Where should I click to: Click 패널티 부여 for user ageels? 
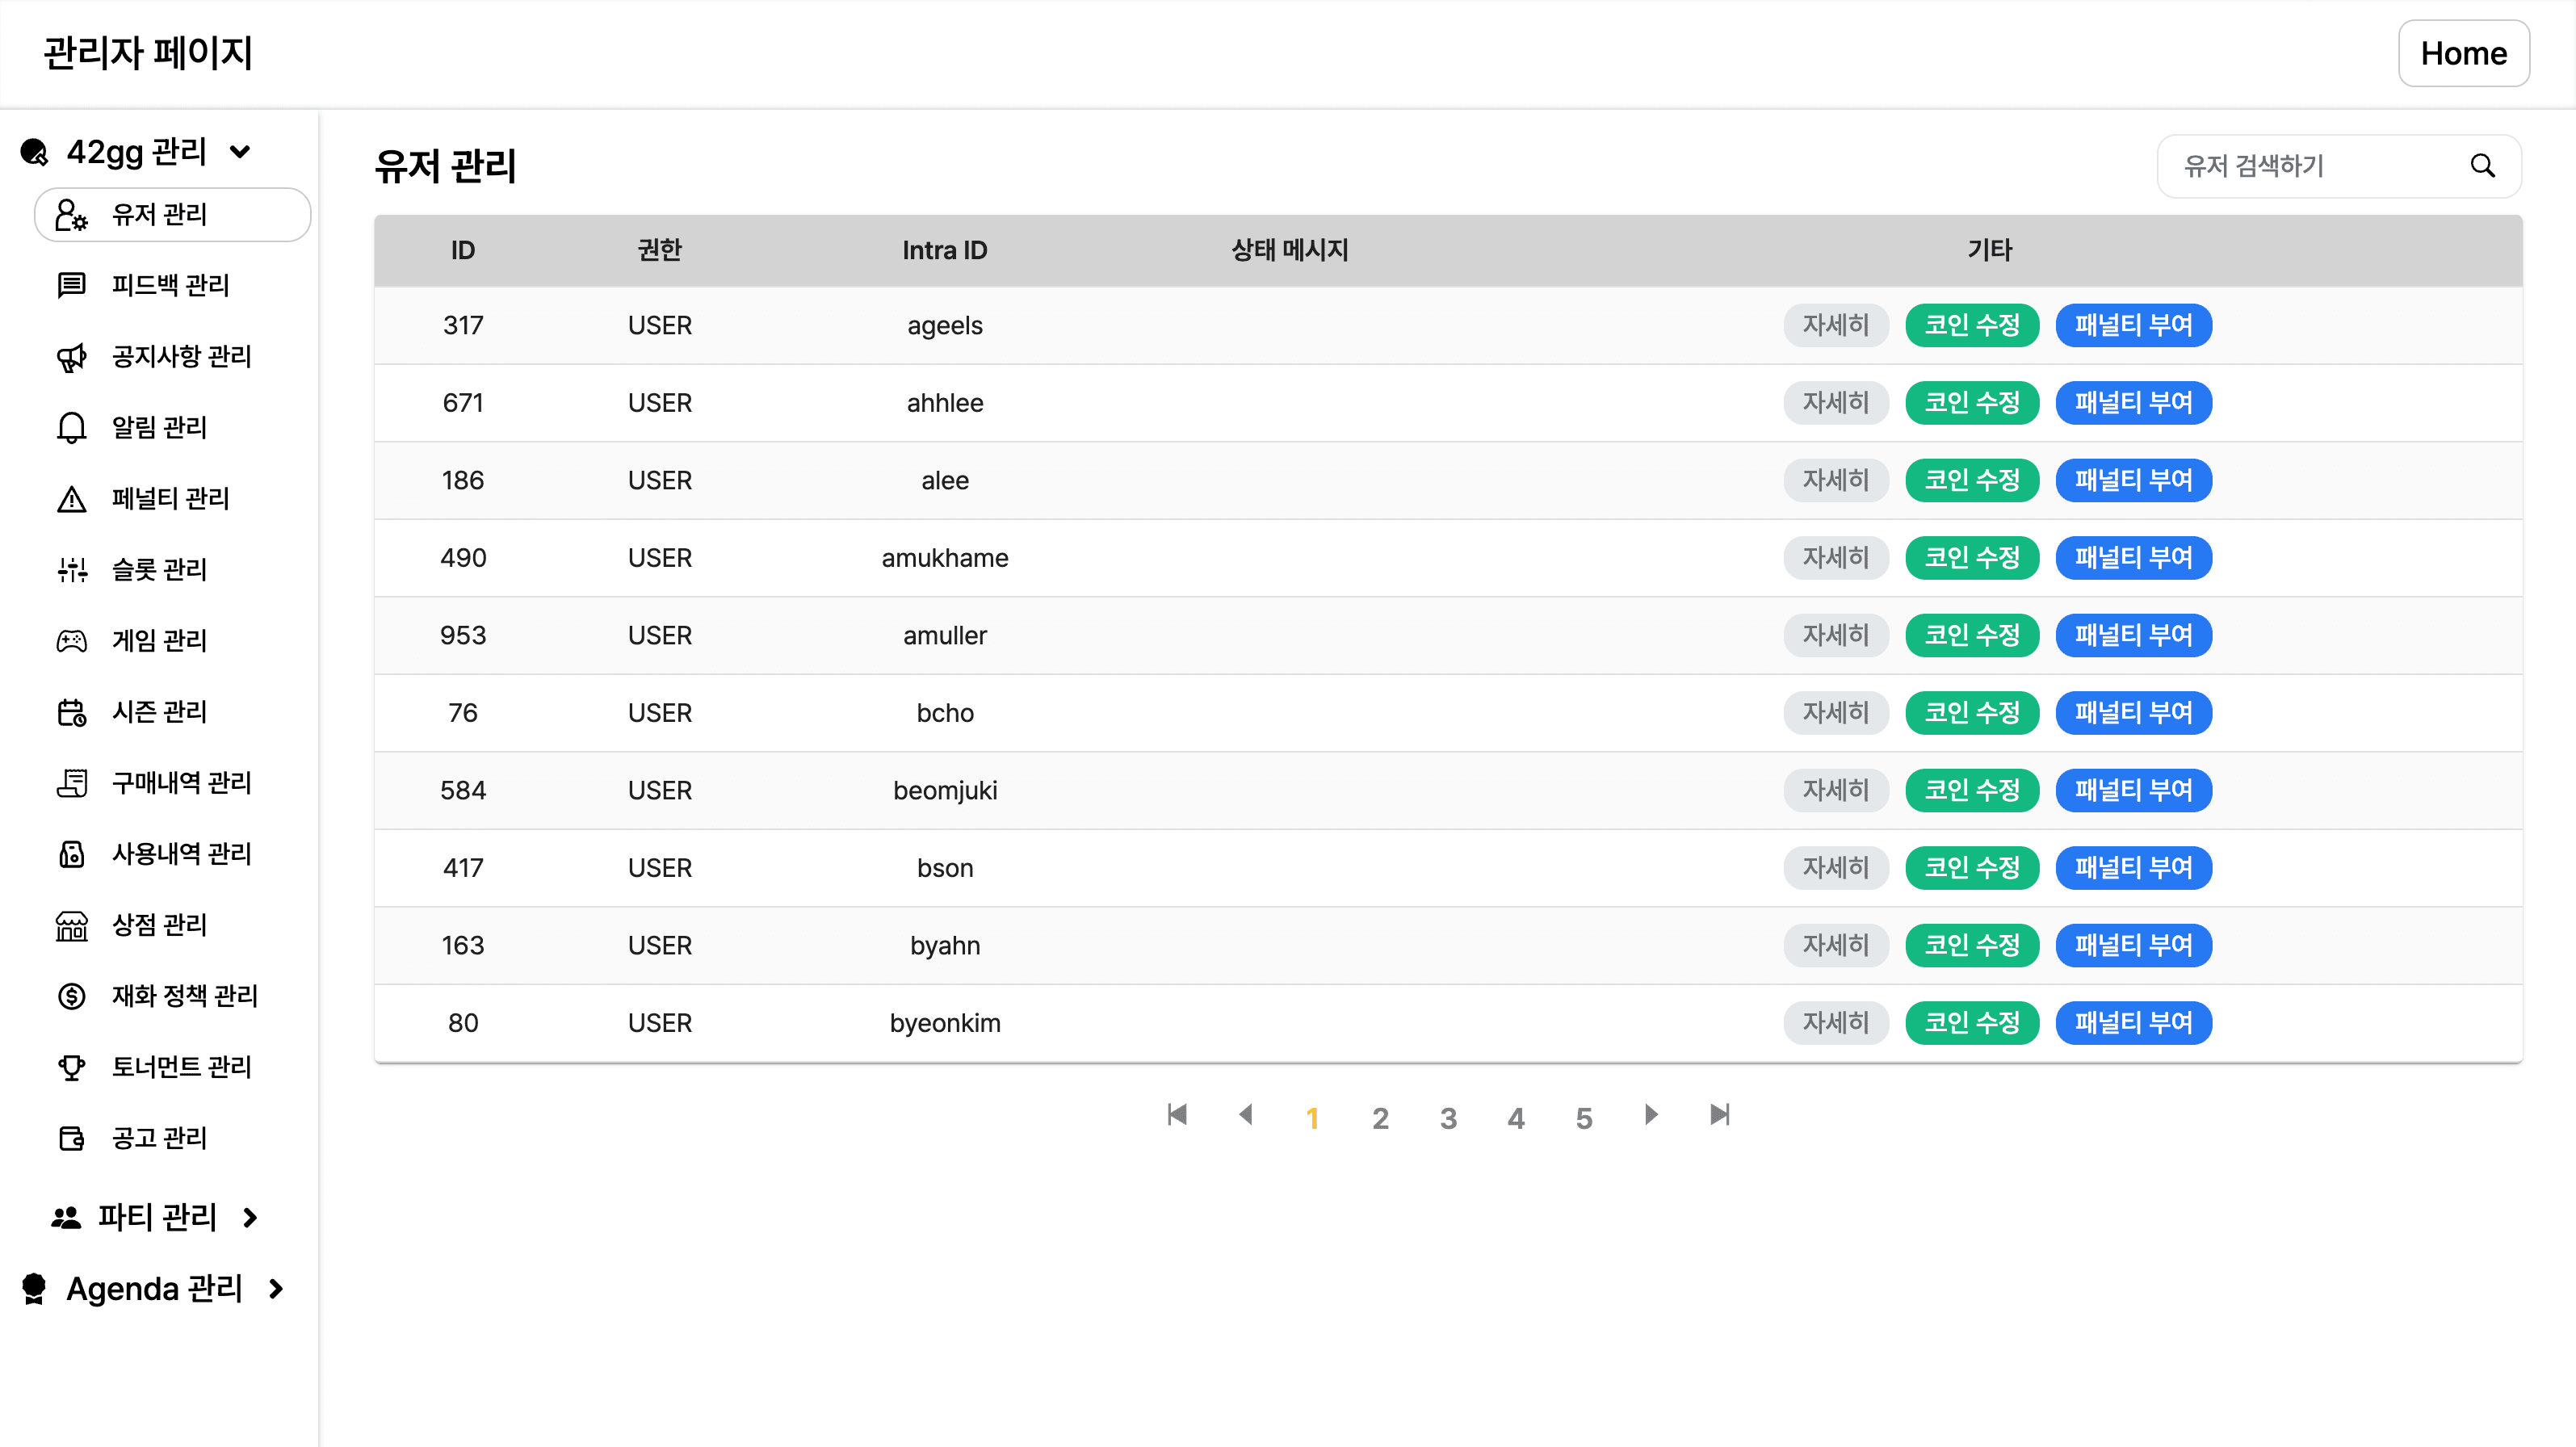2133,325
